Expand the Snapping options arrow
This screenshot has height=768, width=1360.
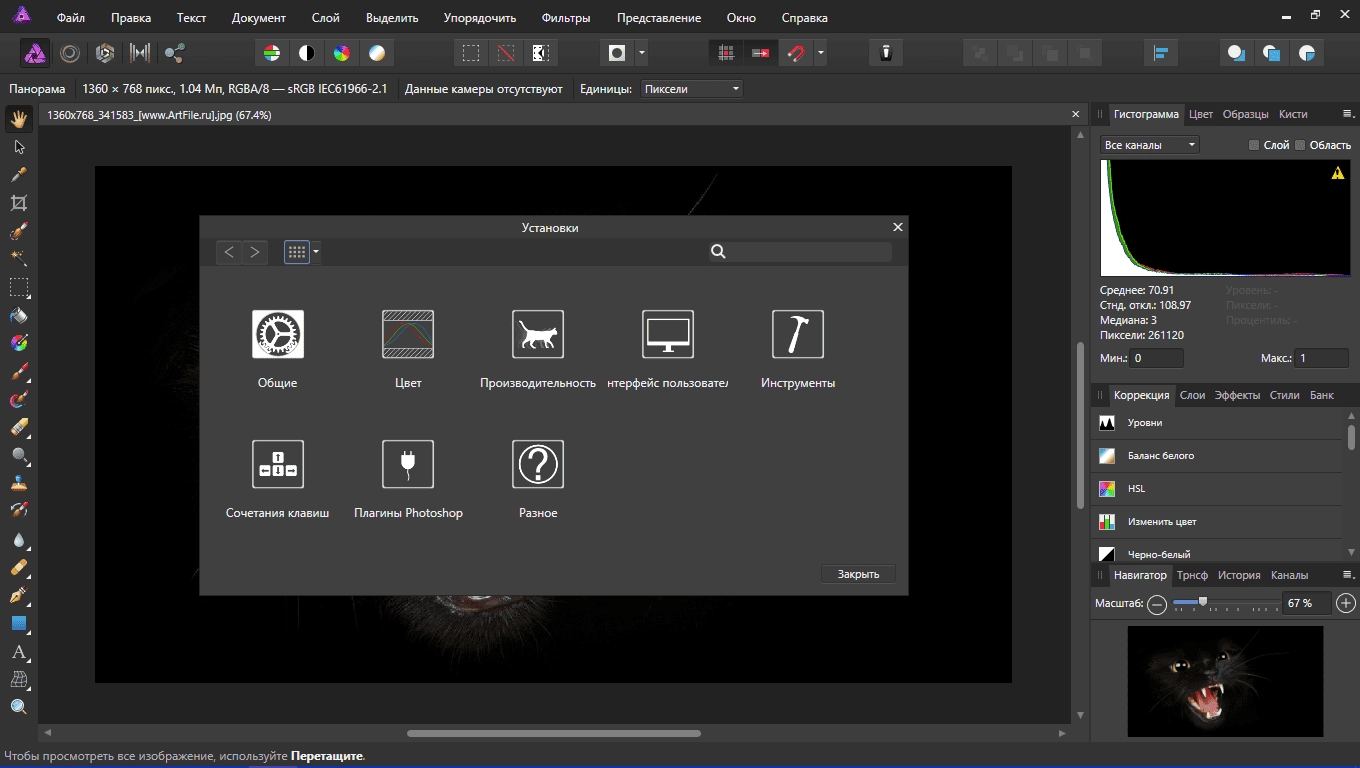click(x=821, y=53)
